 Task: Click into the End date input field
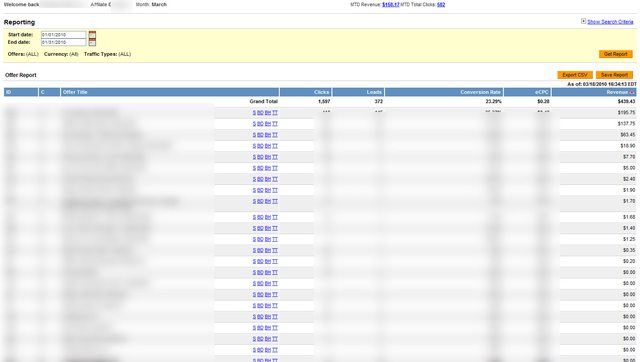[x=63, y=42]
